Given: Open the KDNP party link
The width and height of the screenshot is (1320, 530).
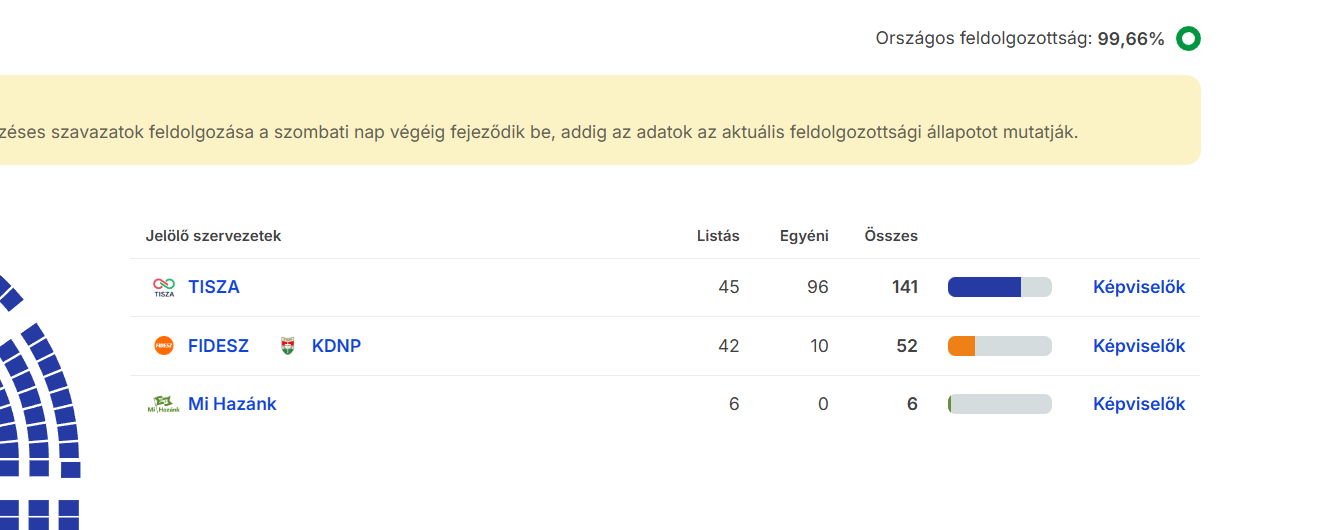Looking at the screenshot, I should tap(336, 346).
